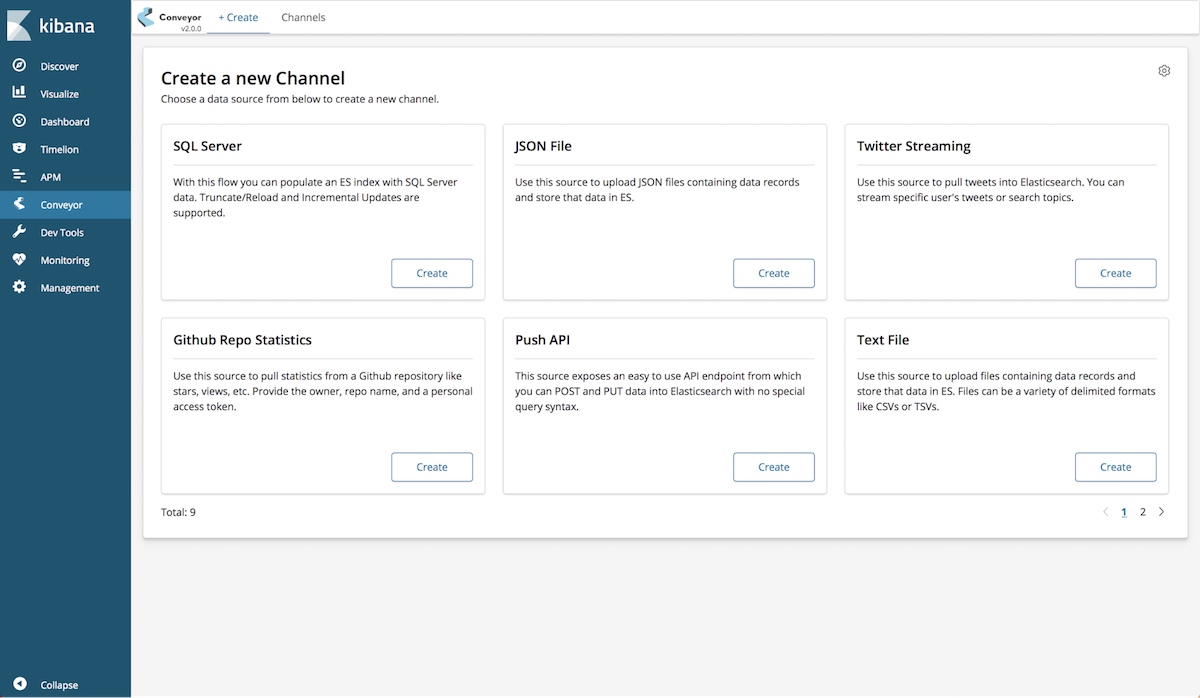Switch to the Channels tab
1200x698 pixels.
coord(303,17)
